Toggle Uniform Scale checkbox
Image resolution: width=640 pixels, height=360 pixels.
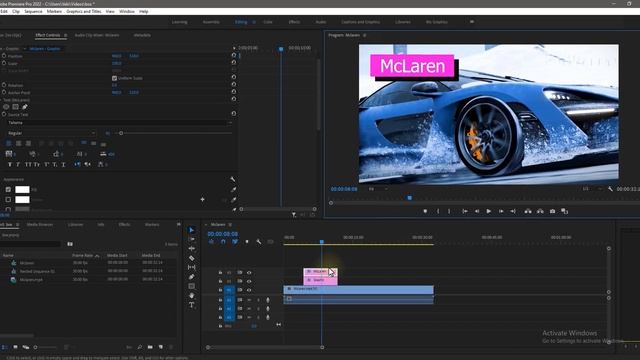pyautogui.click(x=114, y=78)
